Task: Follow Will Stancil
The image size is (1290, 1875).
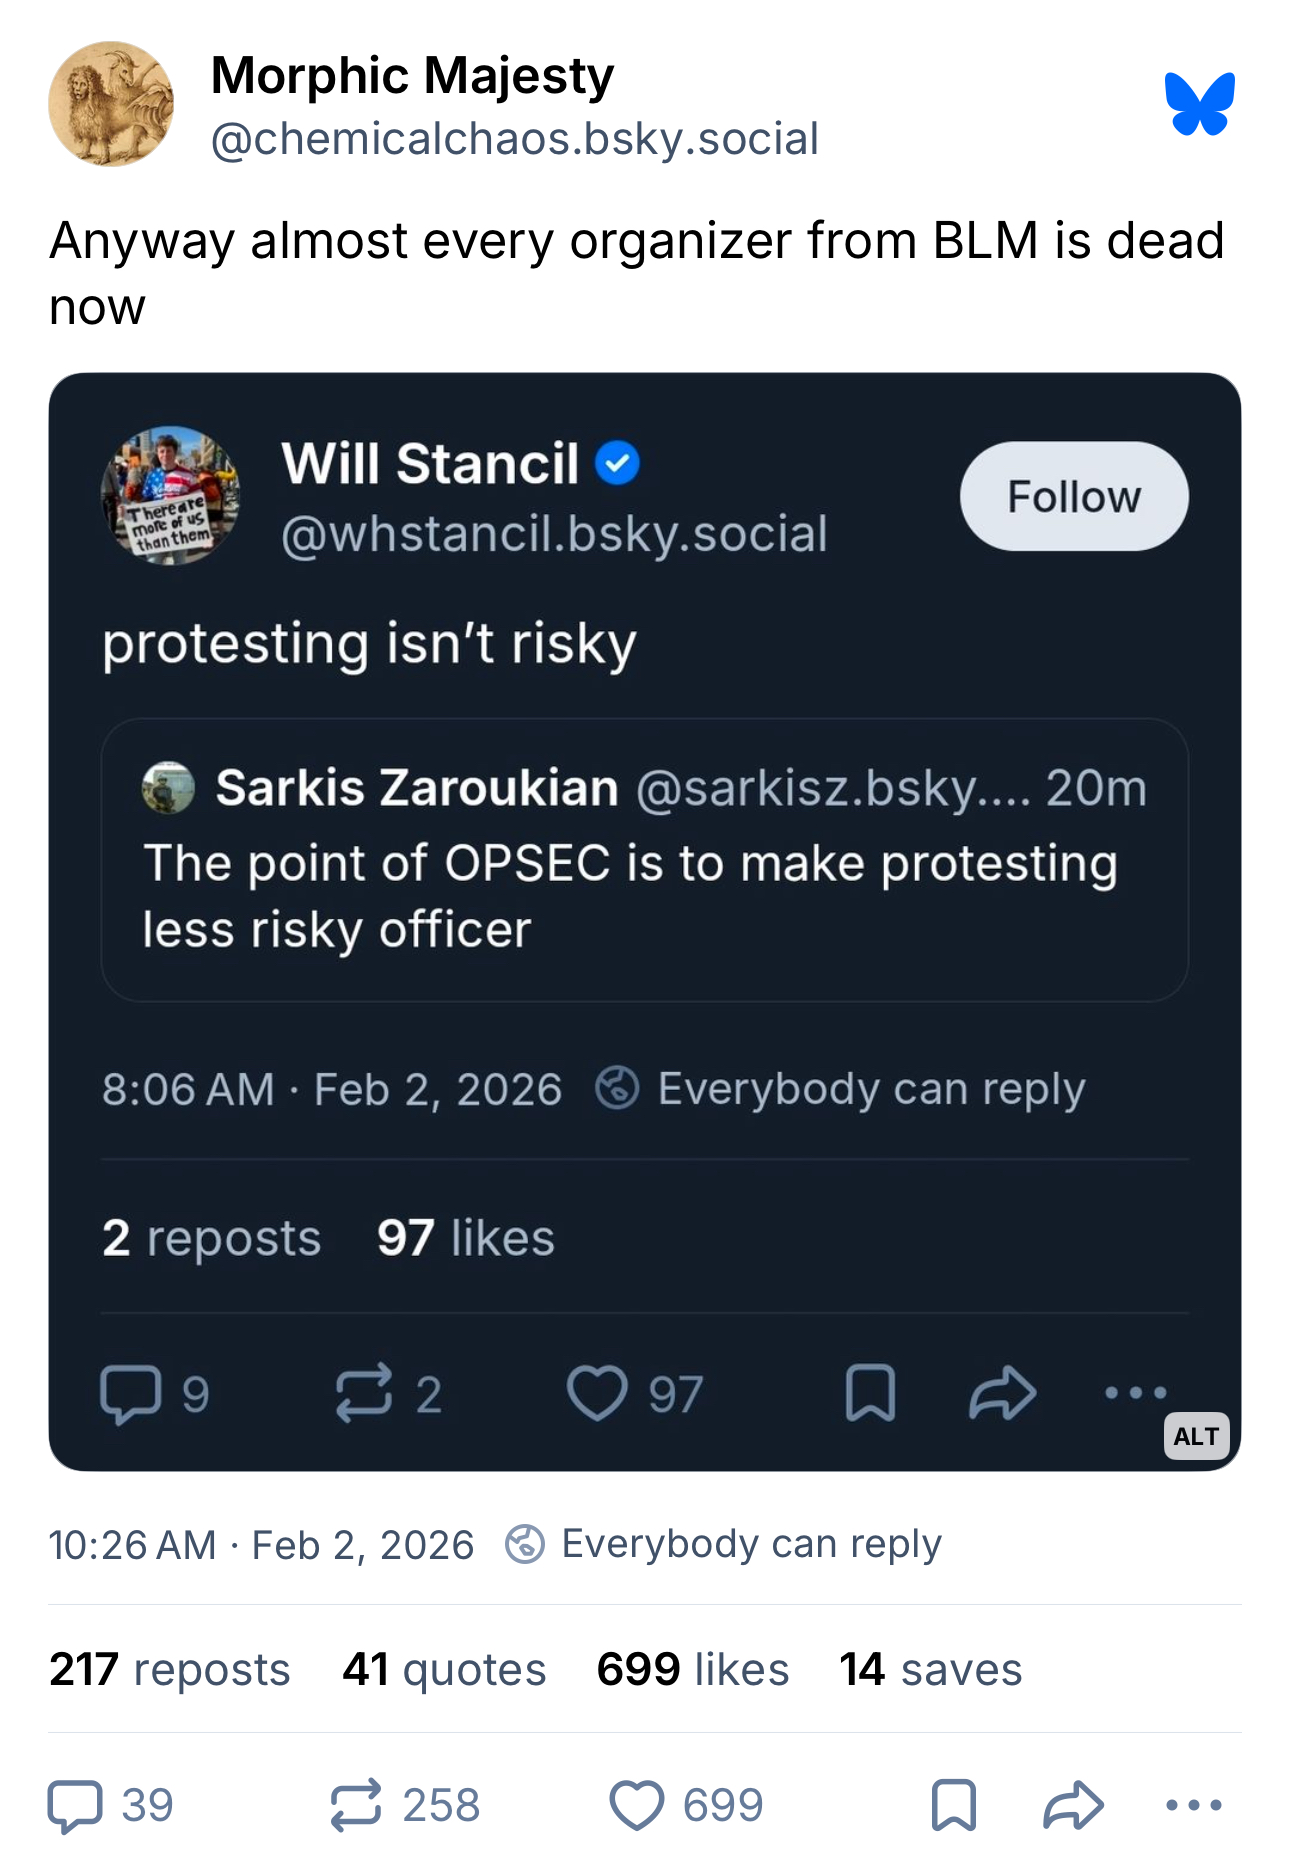Action: pyautogui.click(x=1073, y=496)
